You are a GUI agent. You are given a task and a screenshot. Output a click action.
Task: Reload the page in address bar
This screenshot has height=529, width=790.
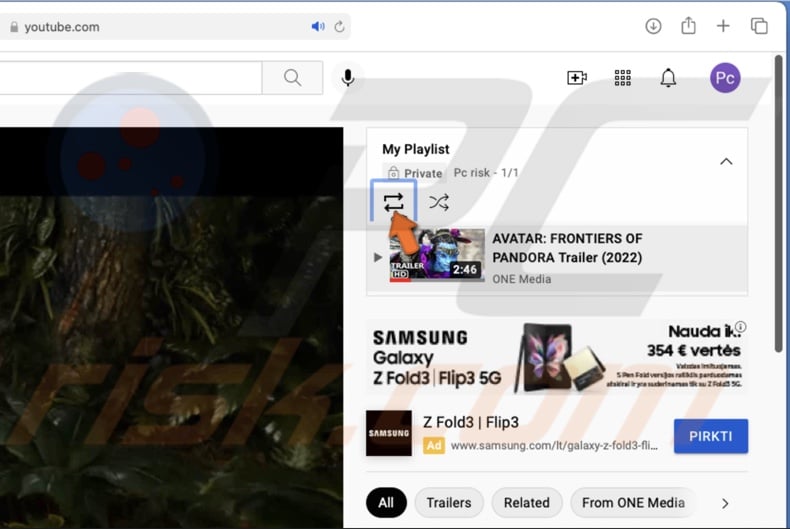click(340, 27)
